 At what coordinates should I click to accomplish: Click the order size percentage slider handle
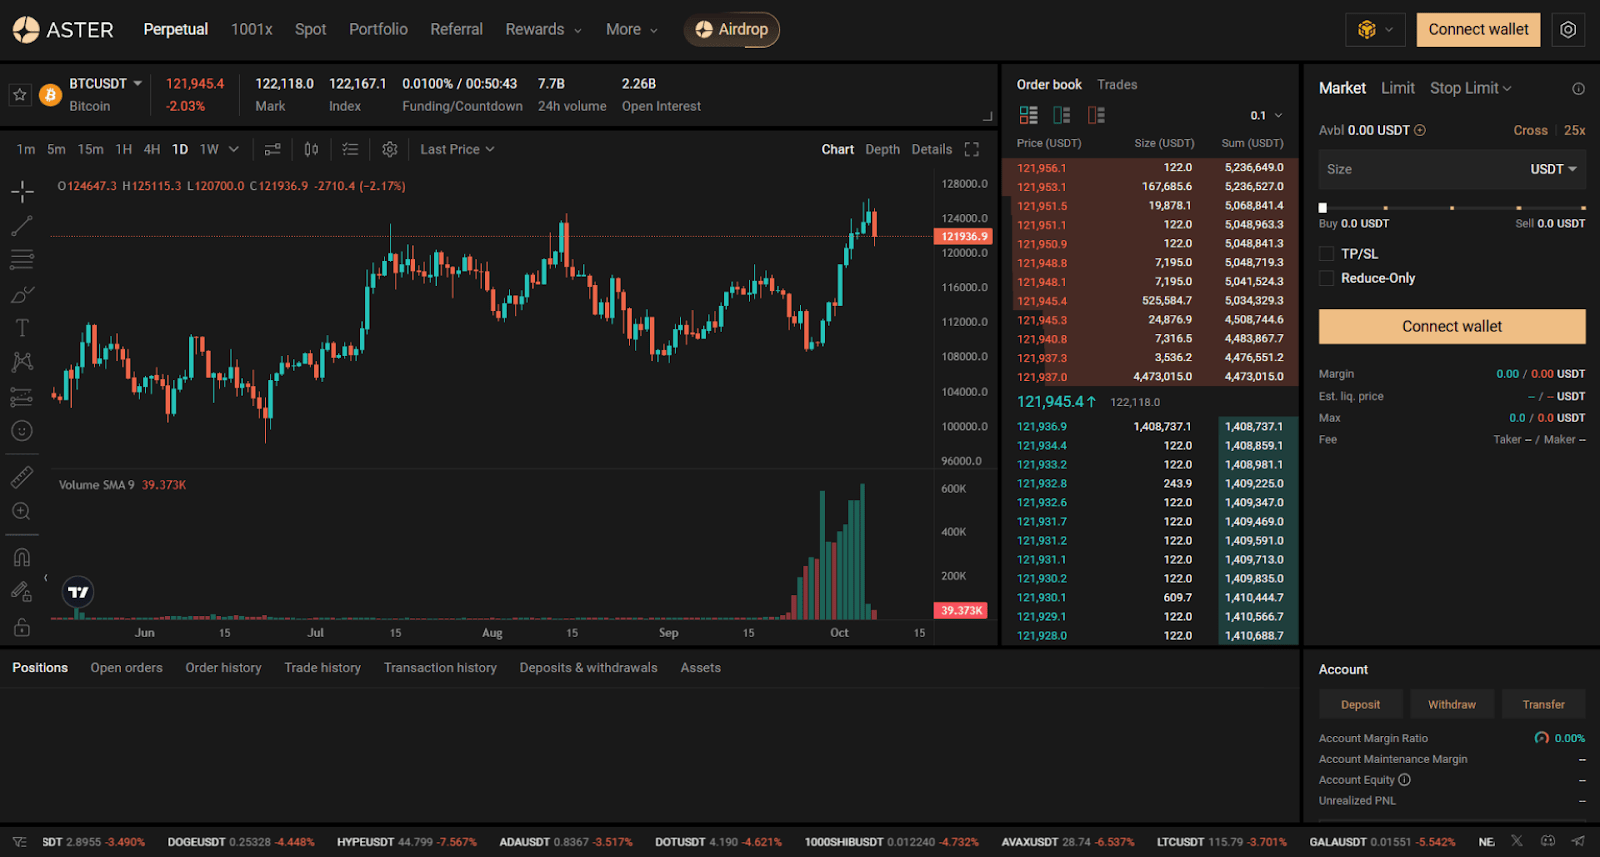coord(1323,208)
